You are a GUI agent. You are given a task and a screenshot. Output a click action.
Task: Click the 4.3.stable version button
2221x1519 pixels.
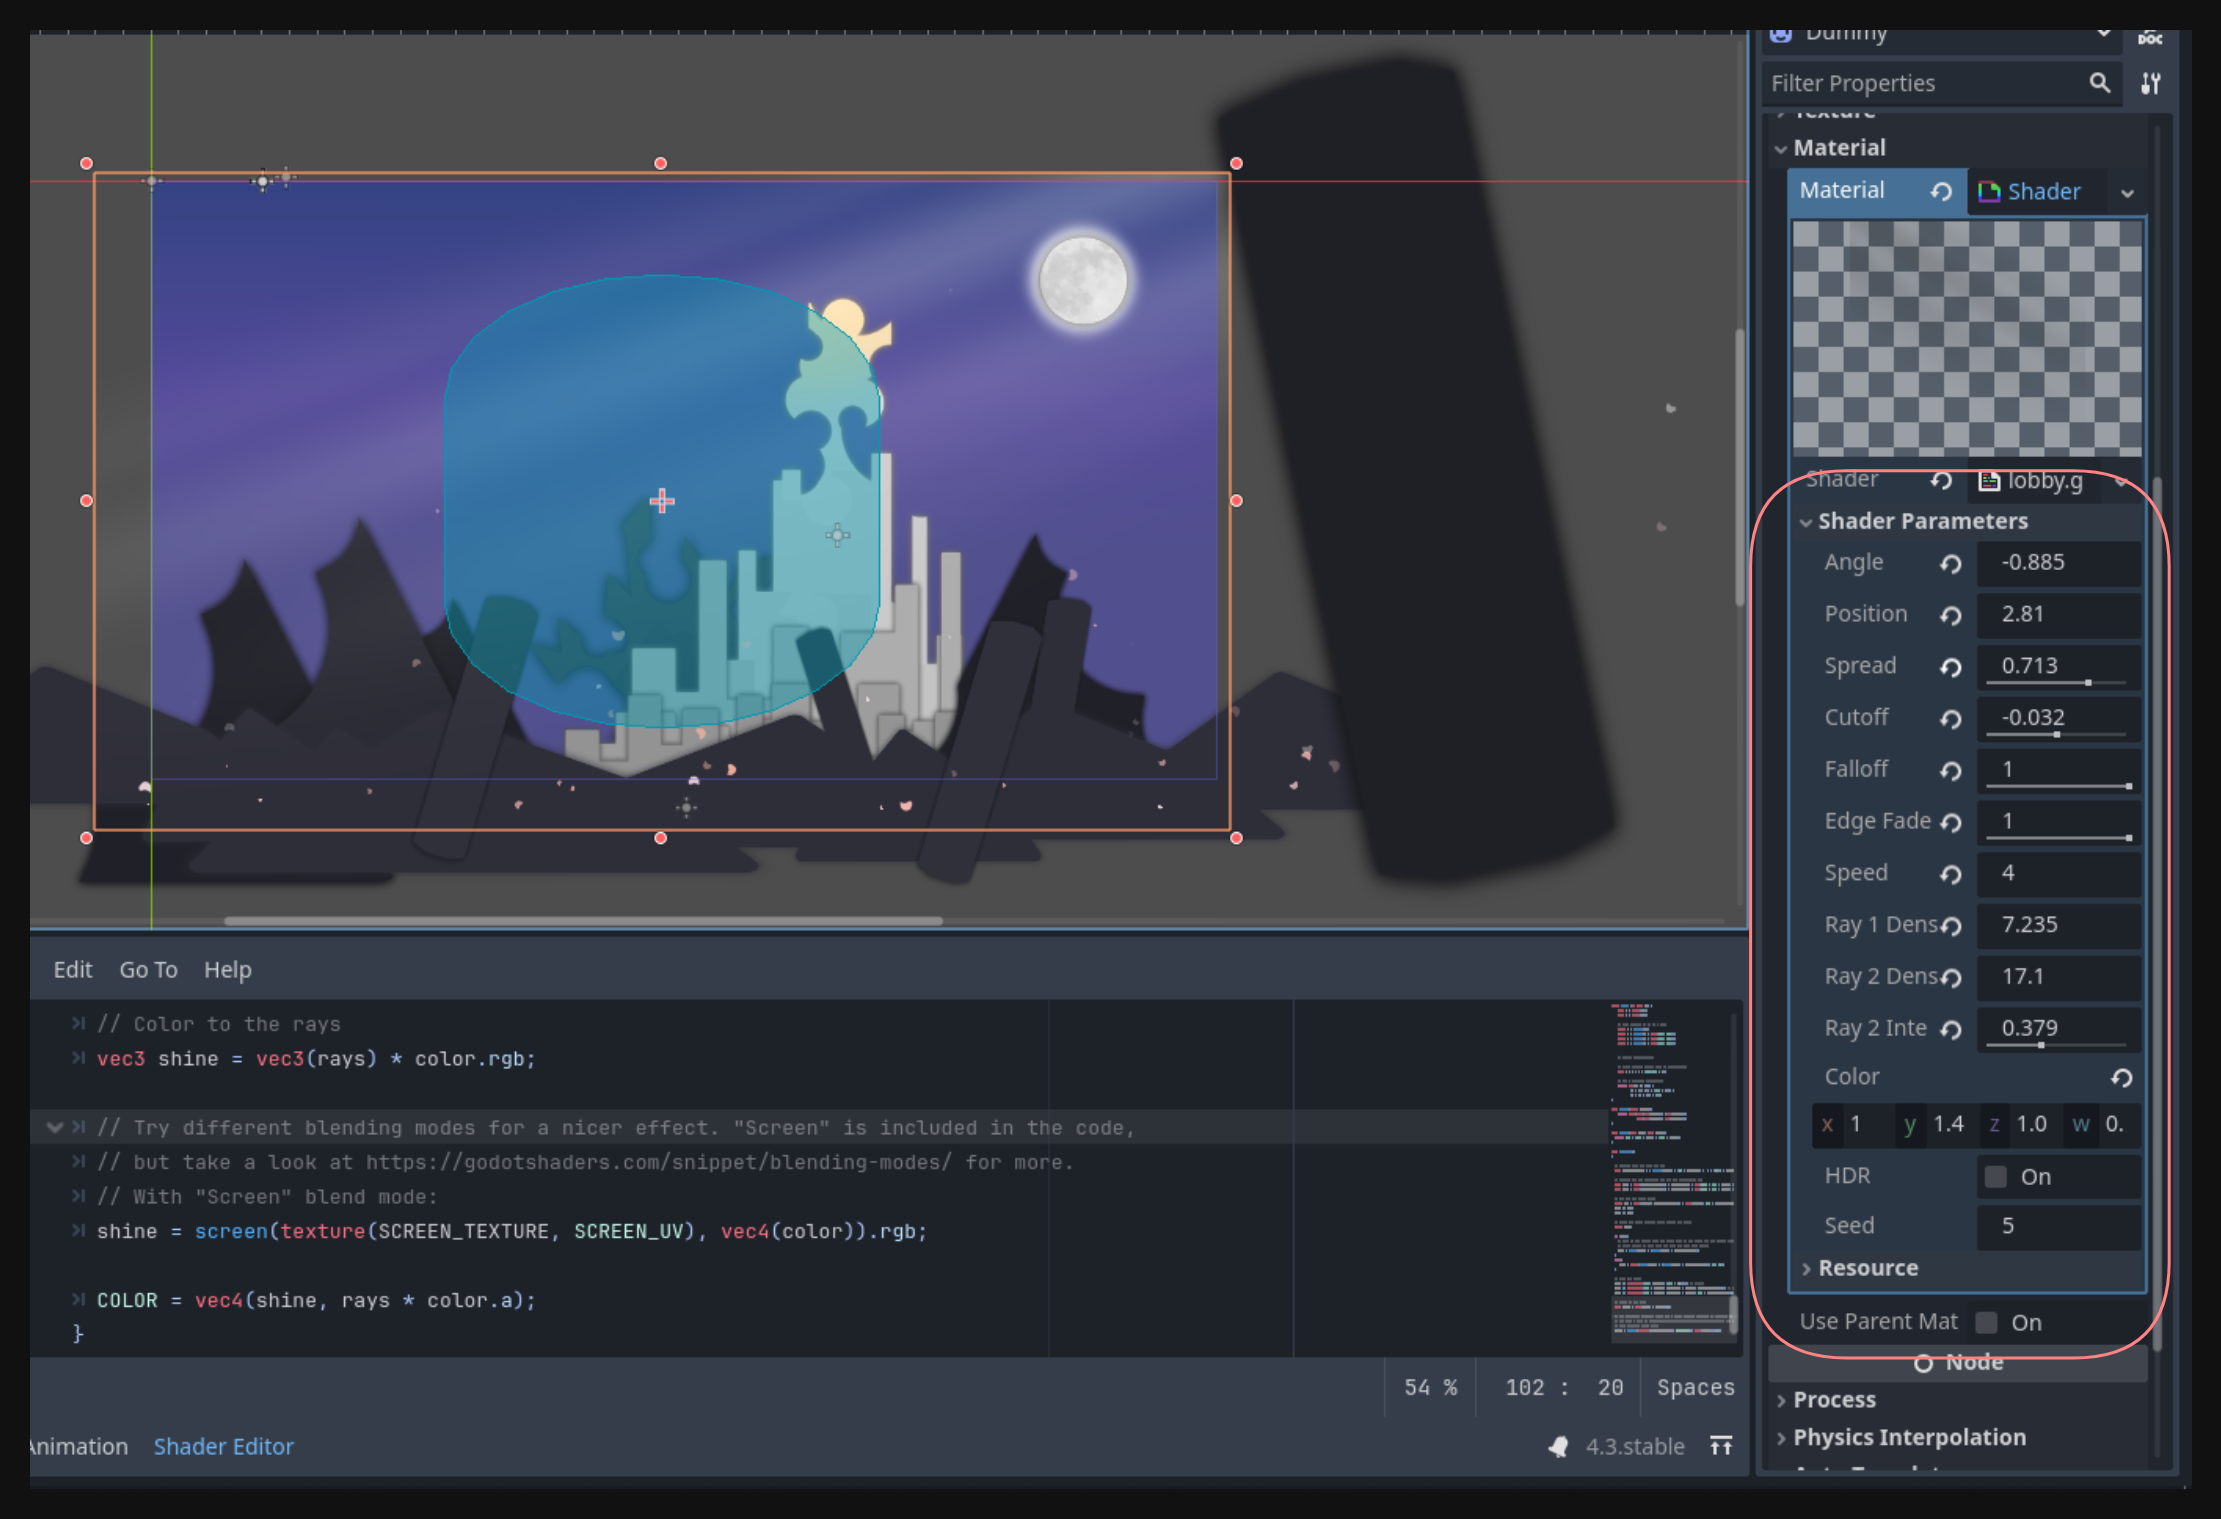click(x=1635, y=1447)
